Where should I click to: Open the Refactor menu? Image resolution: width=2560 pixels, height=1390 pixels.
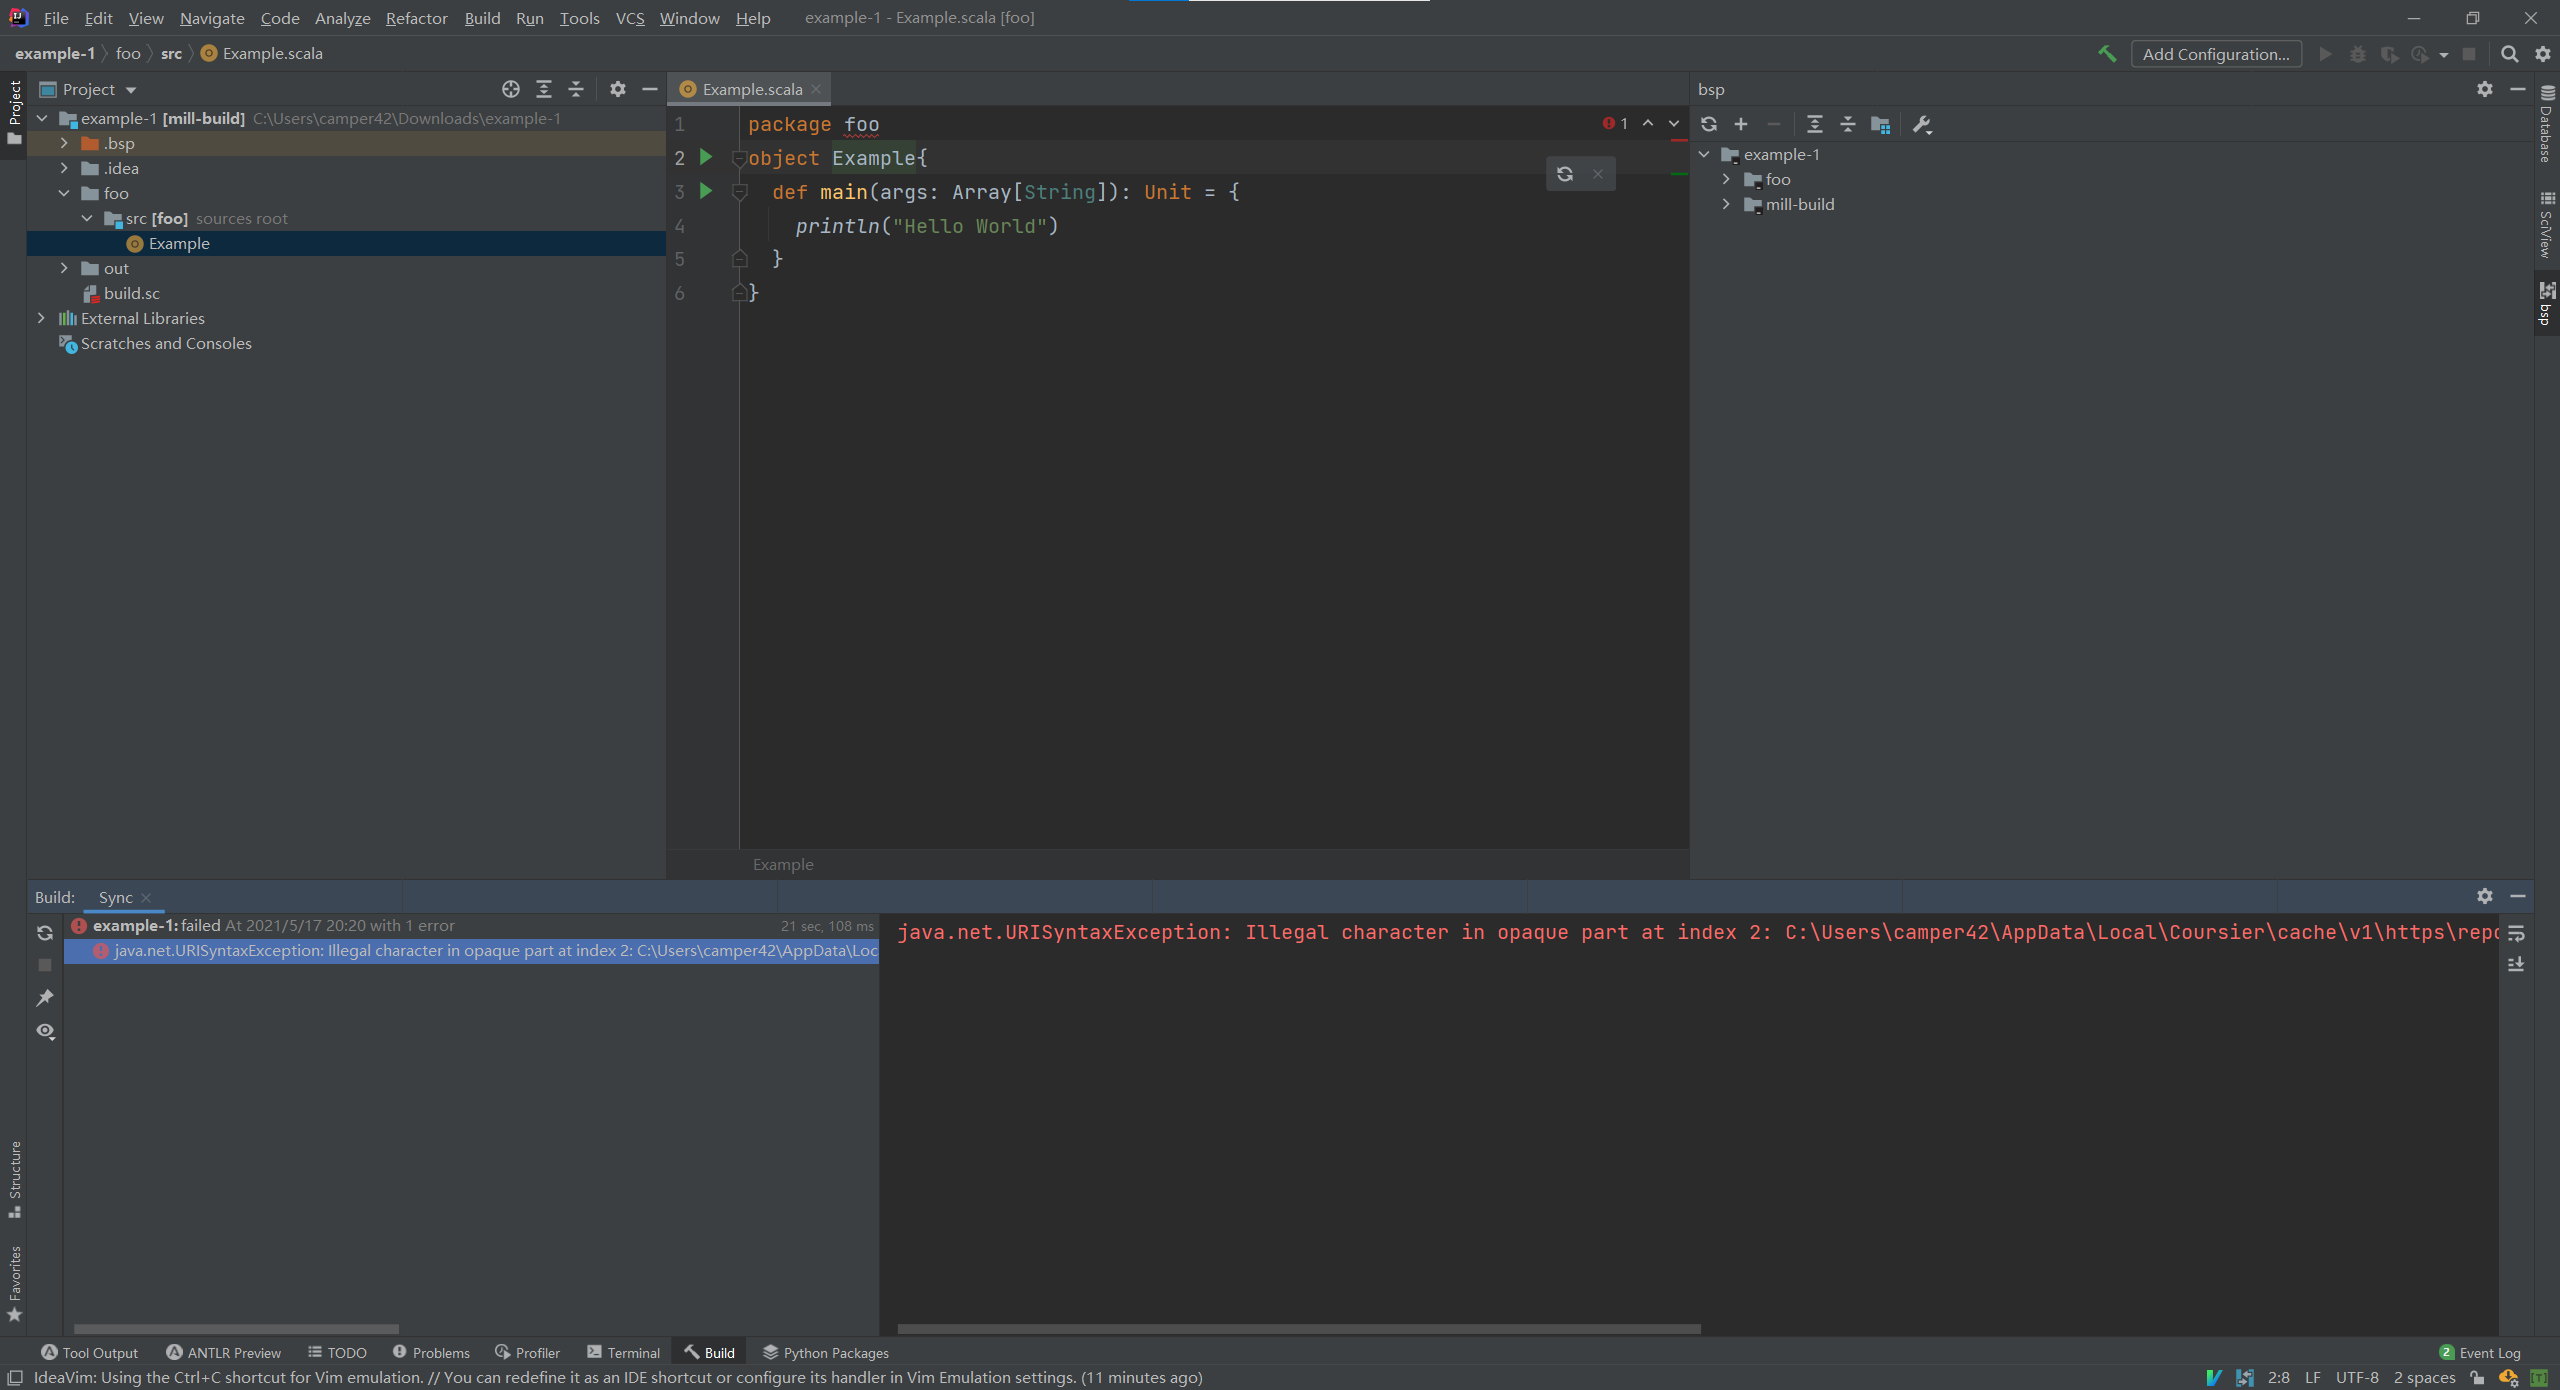tap(416, 18)
